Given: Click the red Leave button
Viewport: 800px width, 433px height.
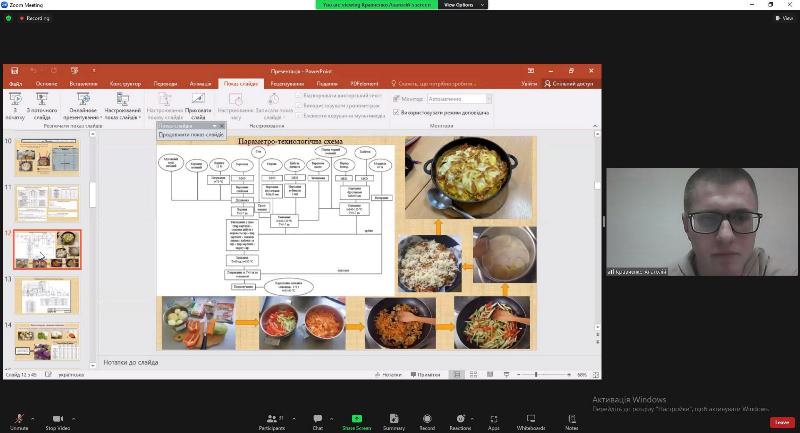Looking at the screenshot, I should click(x=781, y=422).
